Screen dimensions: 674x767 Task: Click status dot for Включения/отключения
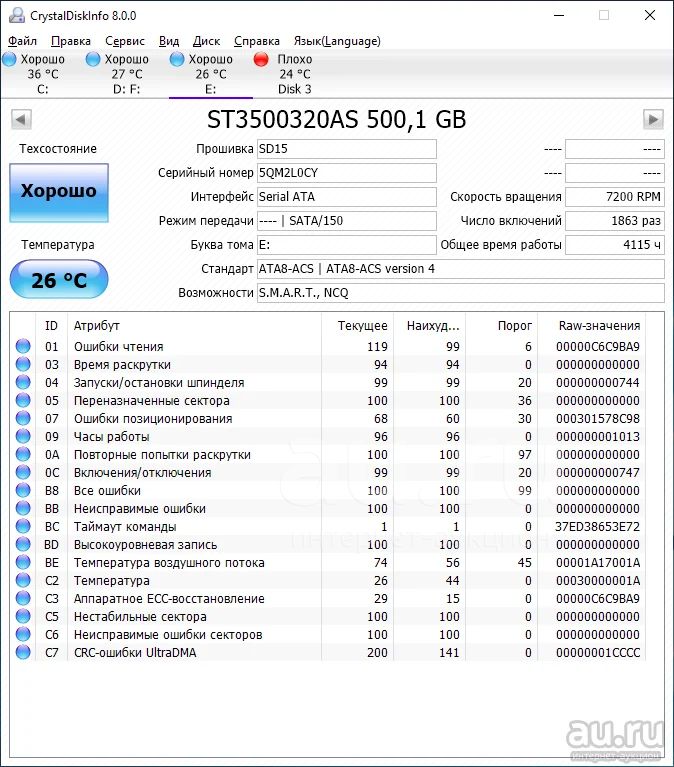pyautogui.click(x=23, y=473)
